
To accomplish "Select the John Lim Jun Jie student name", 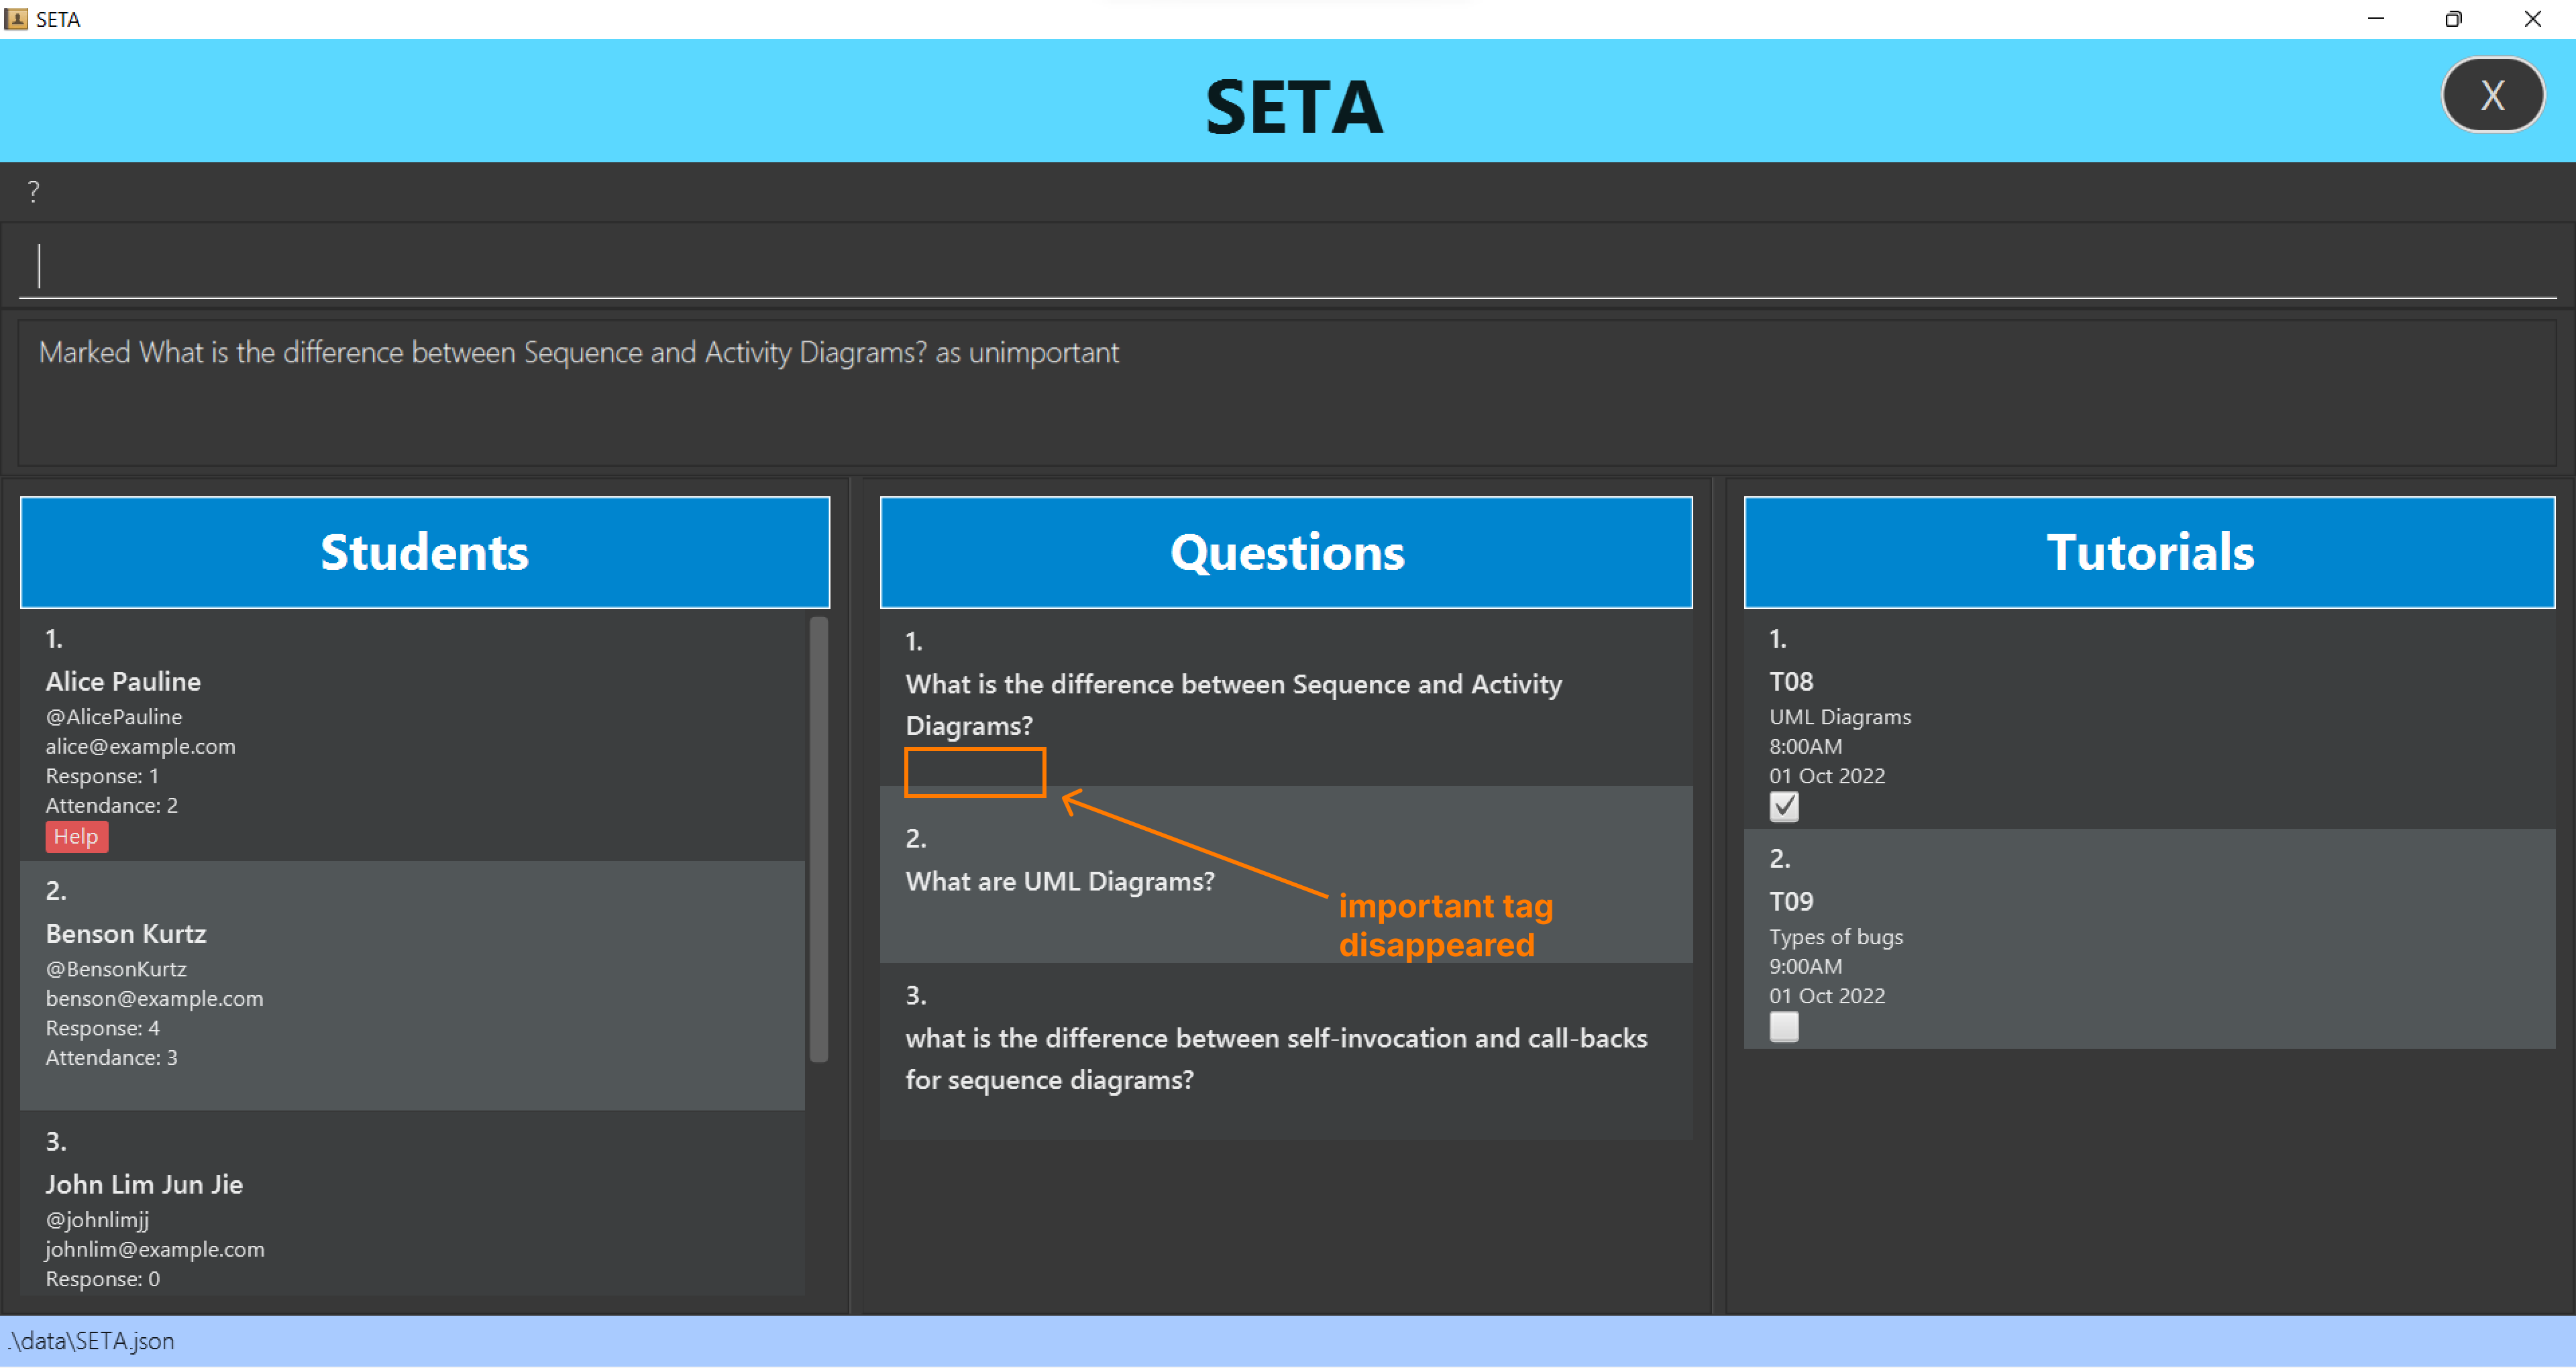I will [144, 1184].
